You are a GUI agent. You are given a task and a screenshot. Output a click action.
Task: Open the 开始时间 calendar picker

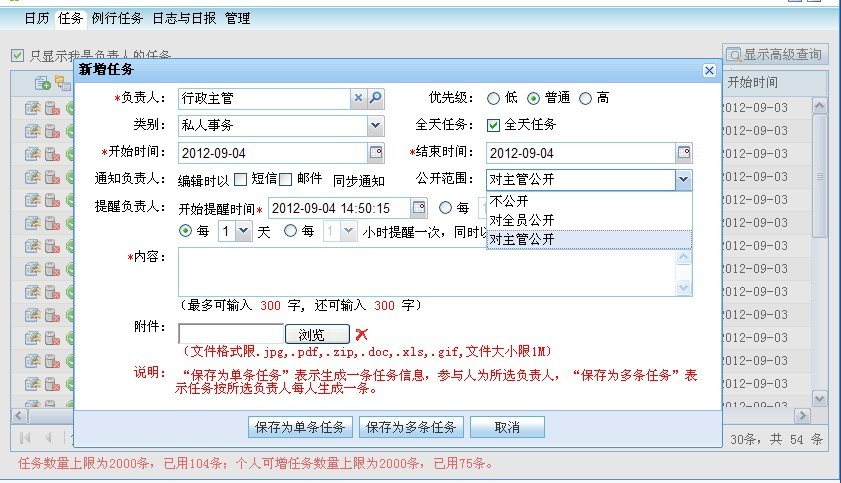(x=376, y=152)
